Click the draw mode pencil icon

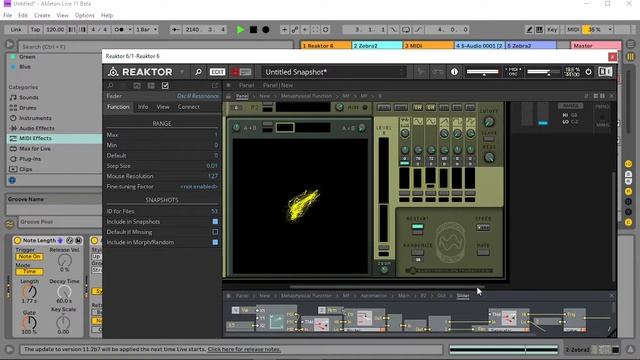point(529,30)
